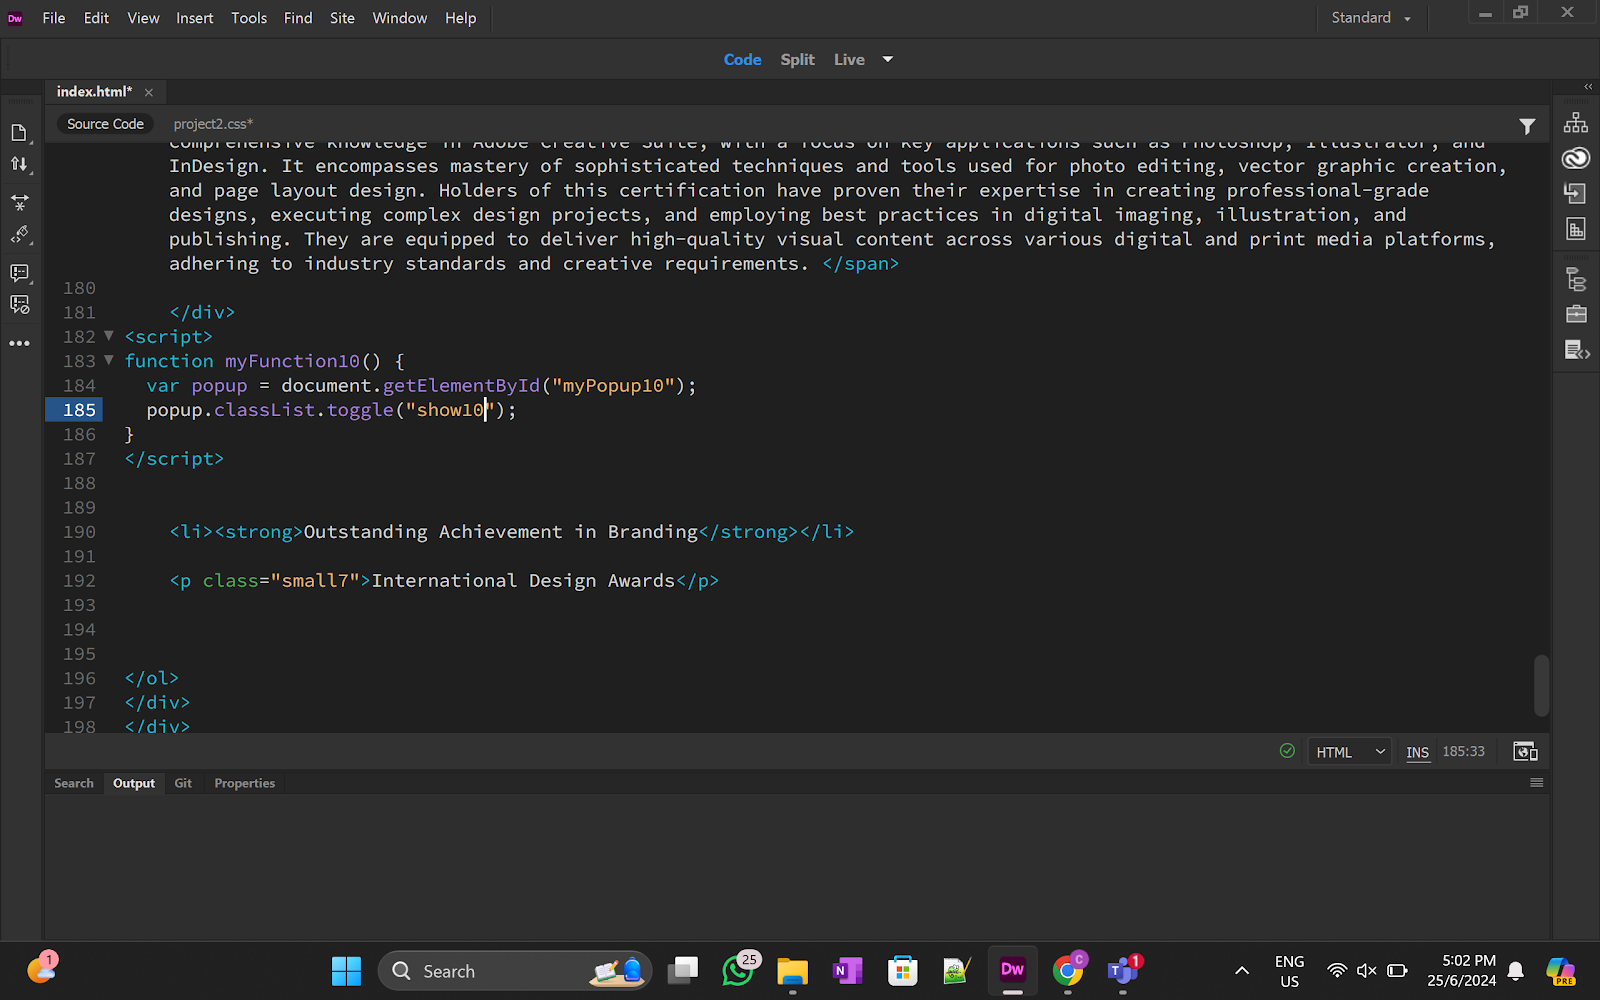
Task: Click File Management arrows icon
Action: coord(19,164)
